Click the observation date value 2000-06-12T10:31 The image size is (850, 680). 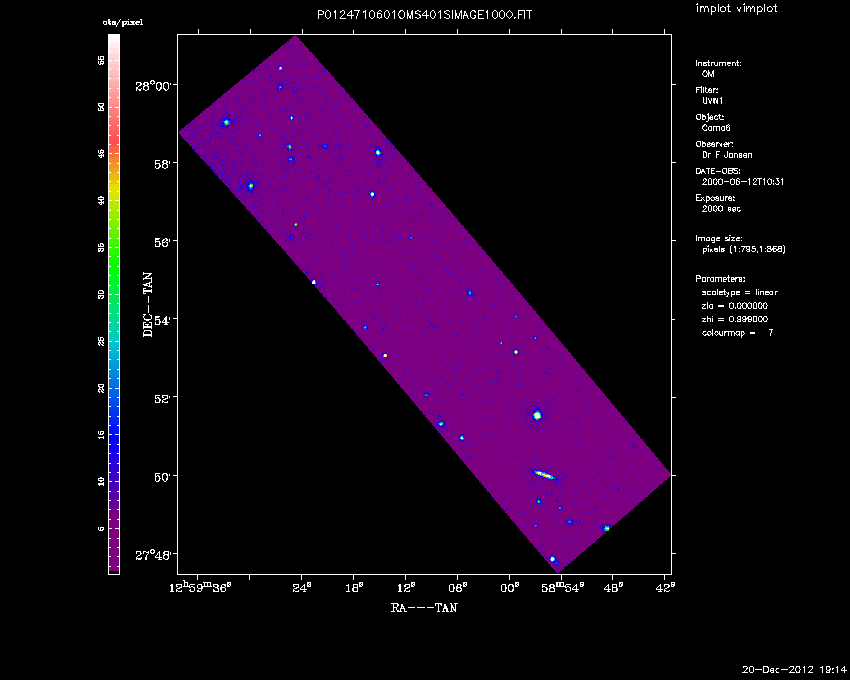point(743,182)
